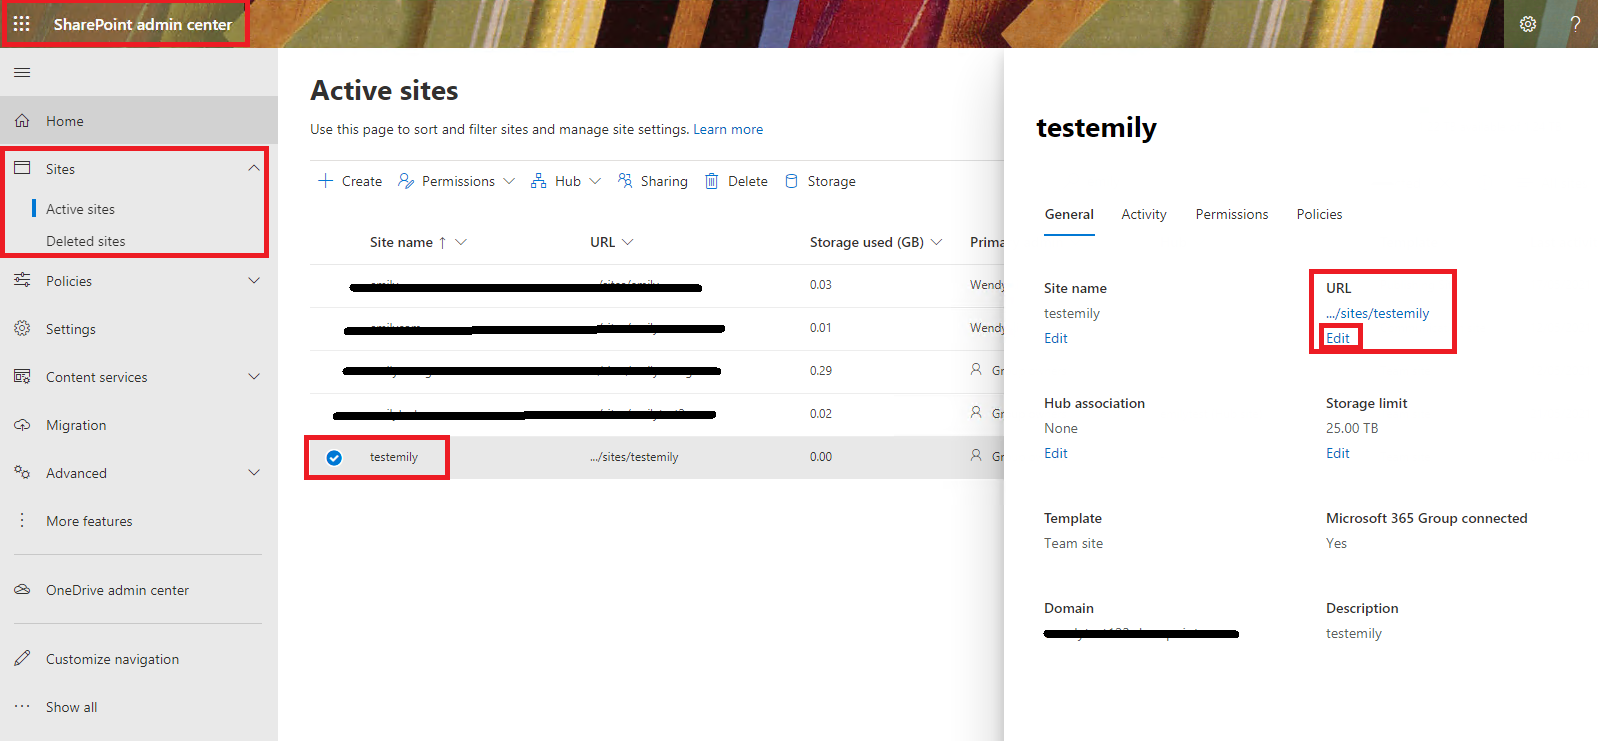Select Deleted sites in navigation

tap(86, 241)
